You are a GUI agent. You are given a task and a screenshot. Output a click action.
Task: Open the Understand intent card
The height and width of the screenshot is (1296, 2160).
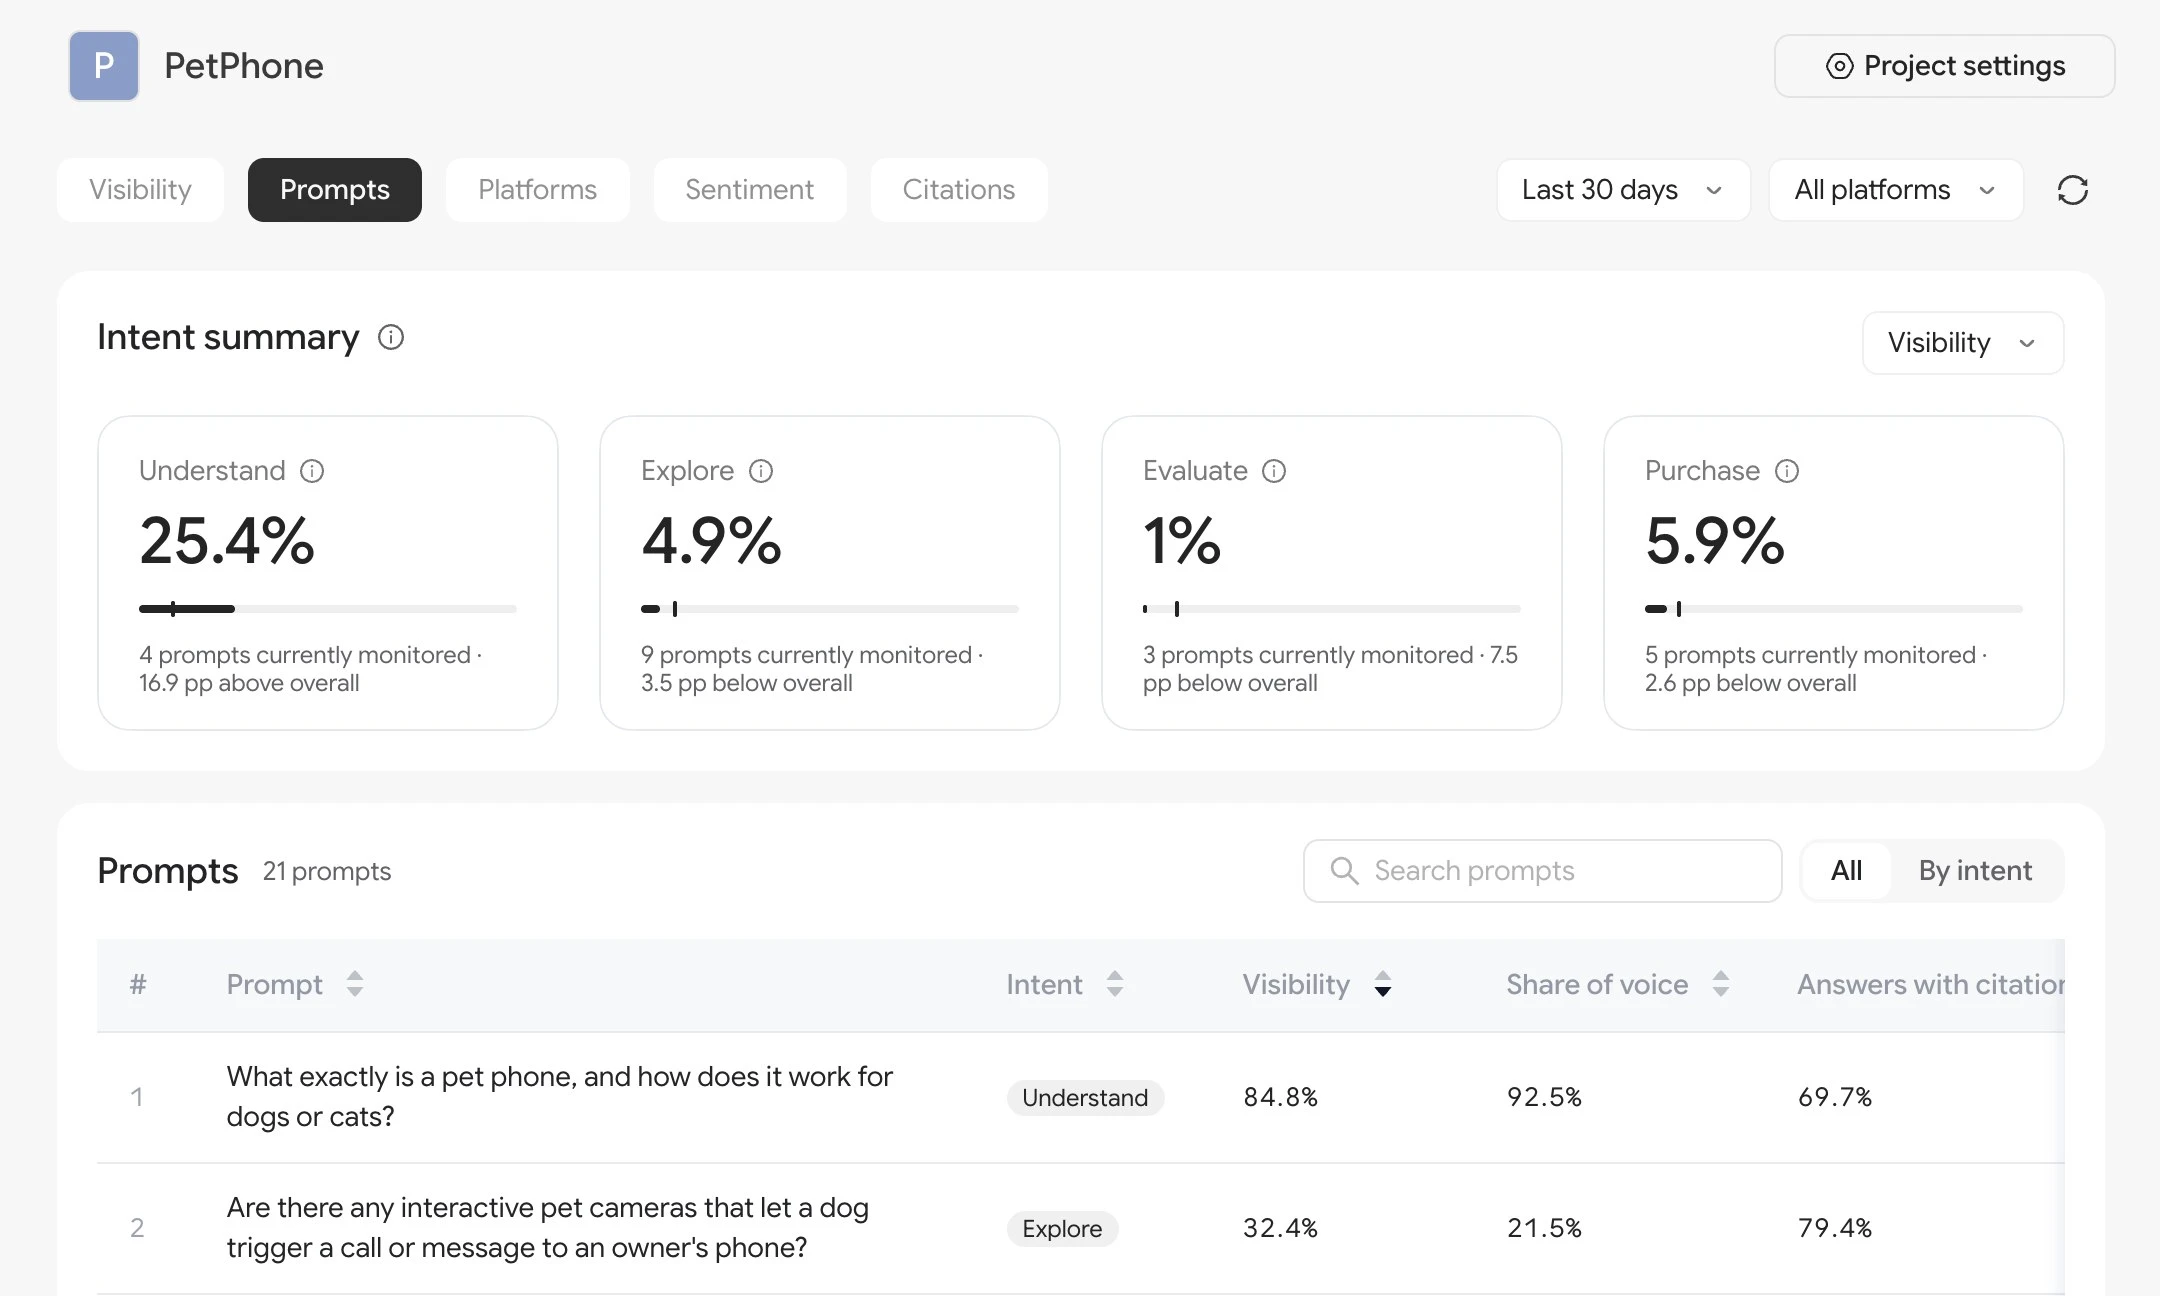(328, 573)
